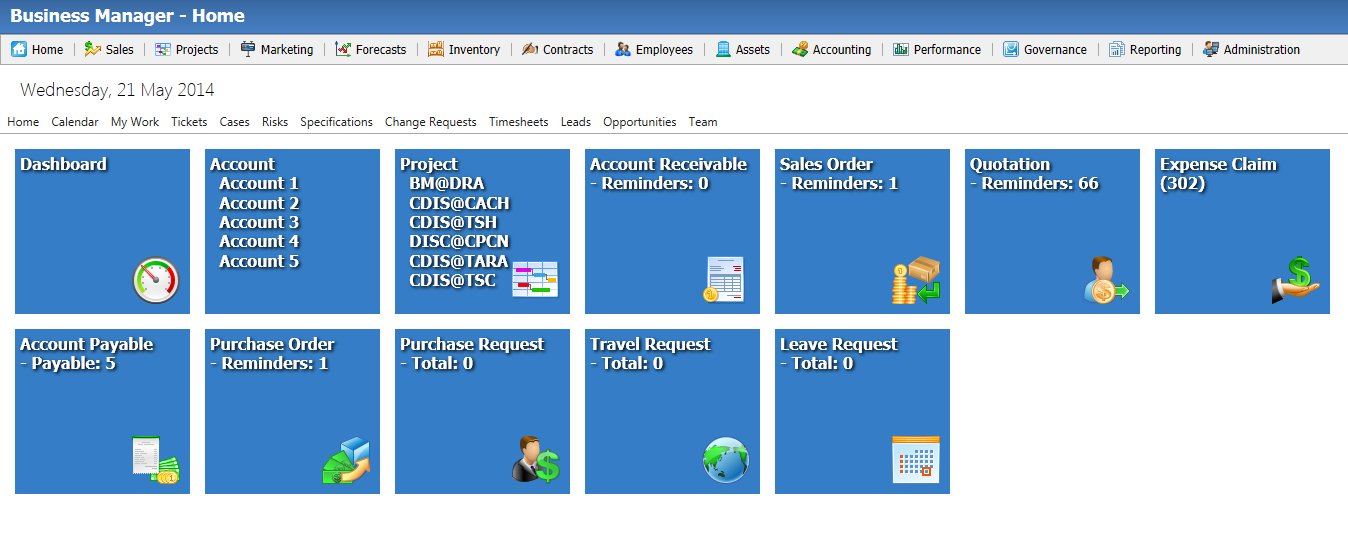Open the CDIS@TARA project
The height and width of the screenshot is (544, 1348).
point(459,262)
